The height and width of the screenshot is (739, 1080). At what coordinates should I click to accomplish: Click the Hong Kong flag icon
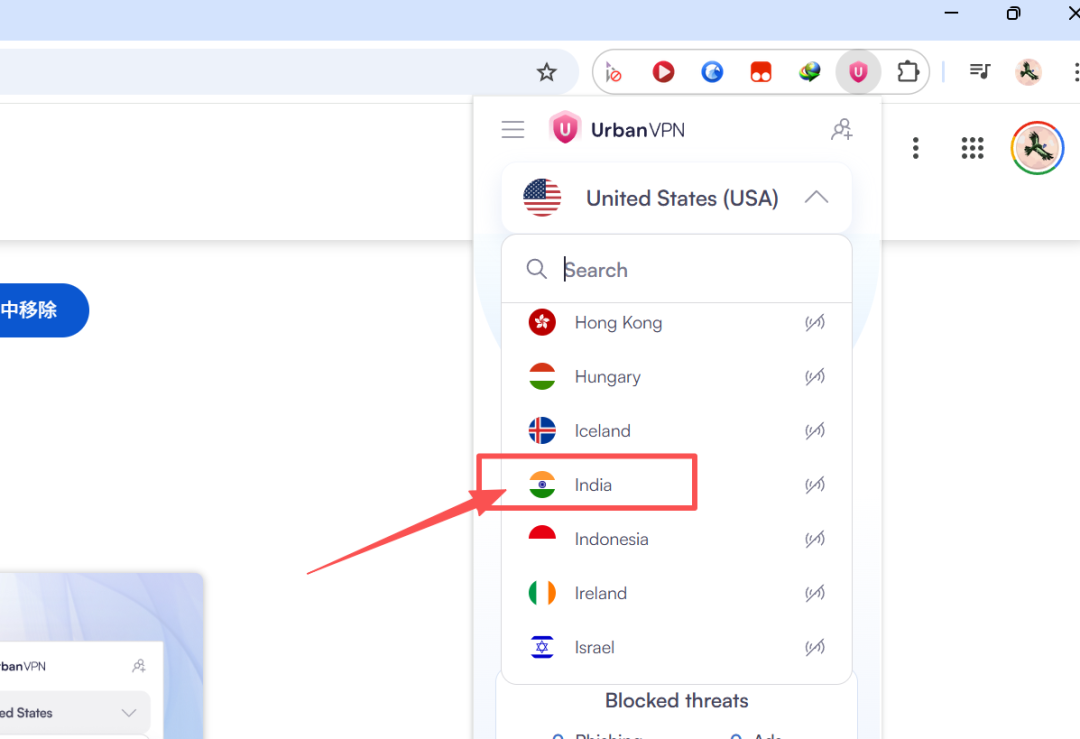pos(542,322)
